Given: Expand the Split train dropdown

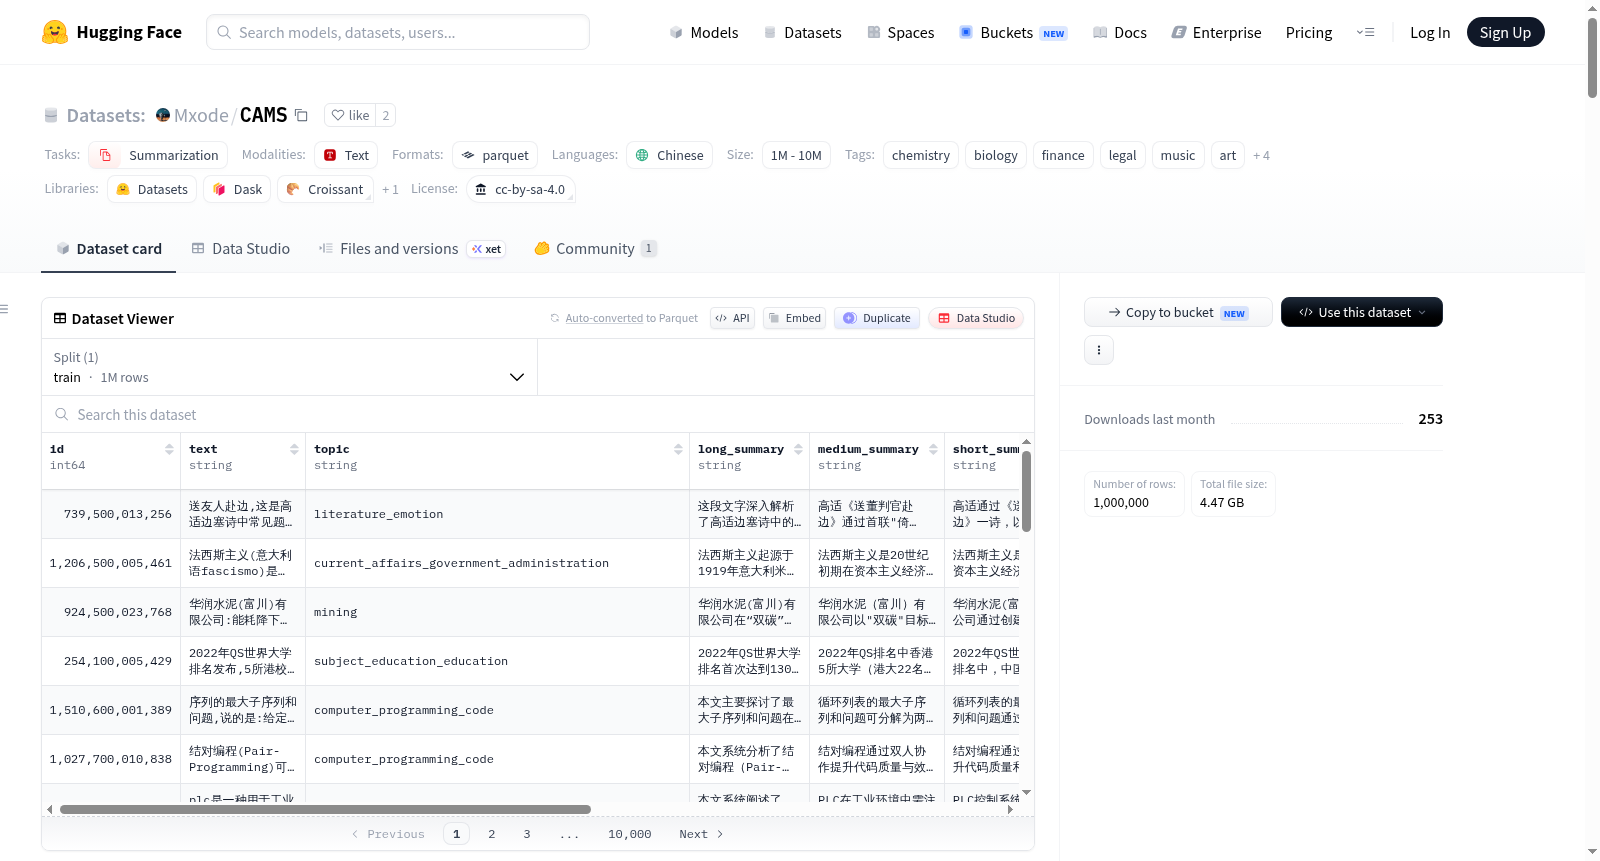Looking at the screenshot, I should tap(289, 367).
